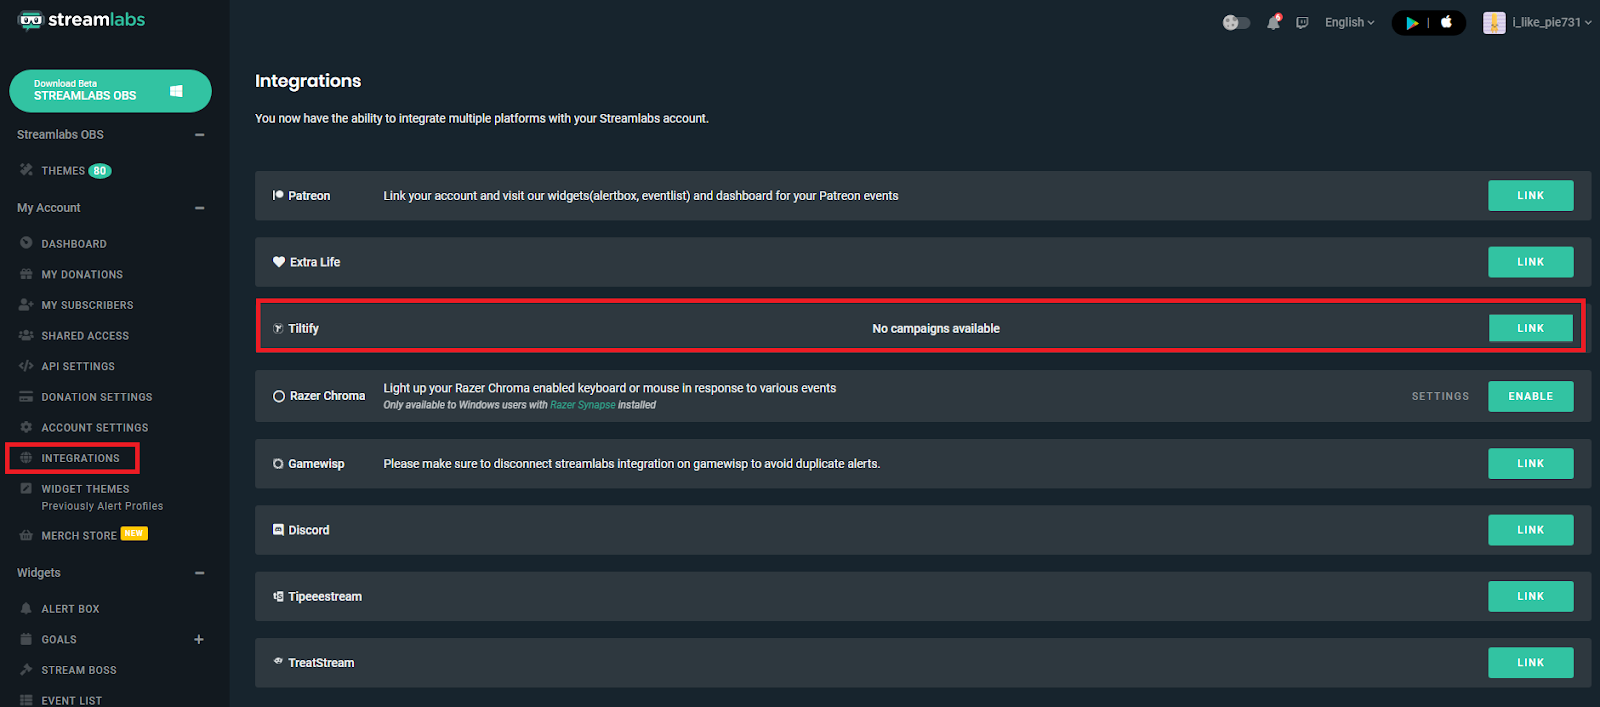Click the Twitch chat icon in header
This screenshot has width=1600, height=707.
[x=1302, y=23]
